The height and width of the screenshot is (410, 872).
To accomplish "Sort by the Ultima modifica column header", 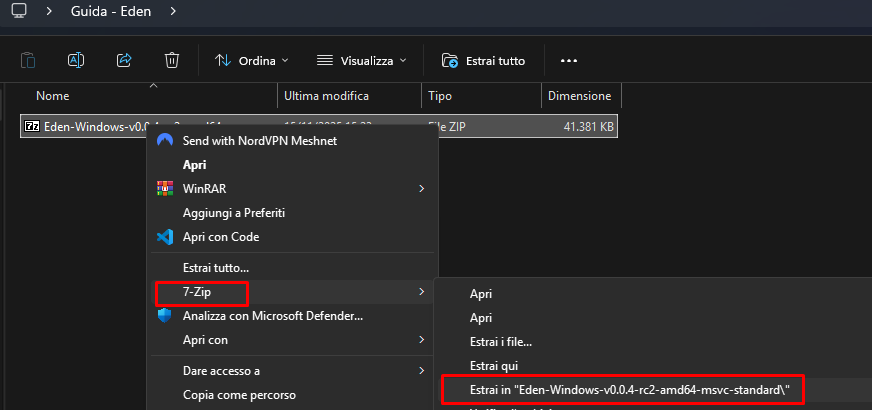I will (x=326, y=96).
